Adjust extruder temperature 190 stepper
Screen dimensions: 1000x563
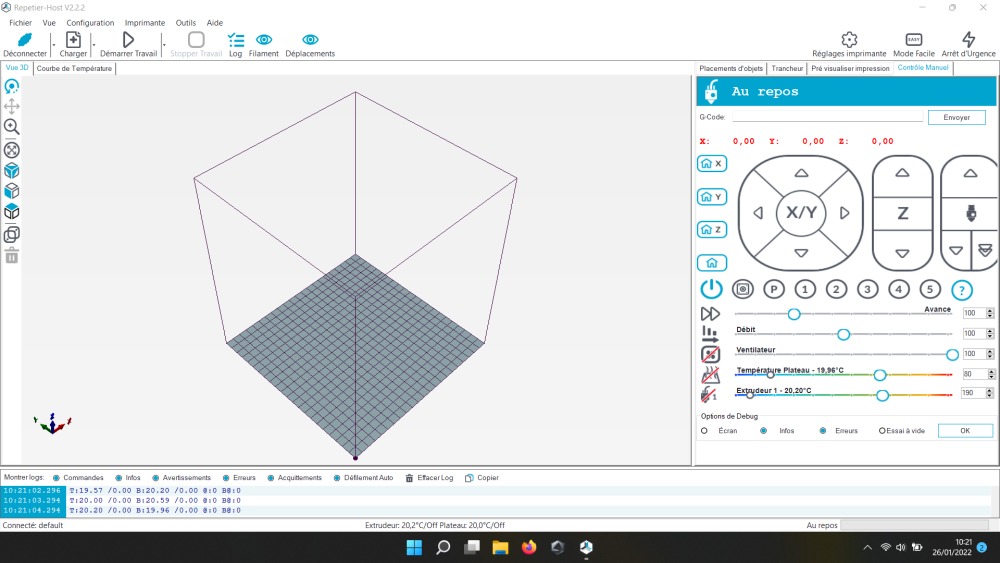click(990, 393)
